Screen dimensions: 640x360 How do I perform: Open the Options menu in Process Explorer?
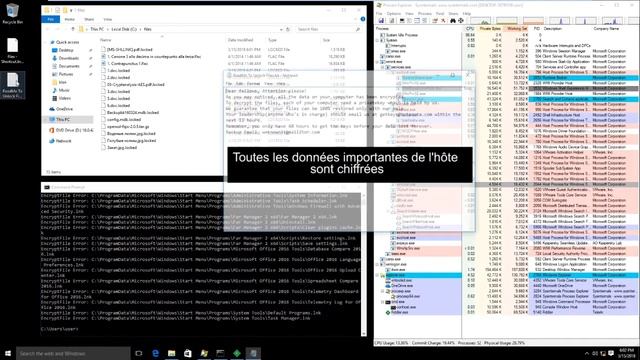click(x=394, y=13)
